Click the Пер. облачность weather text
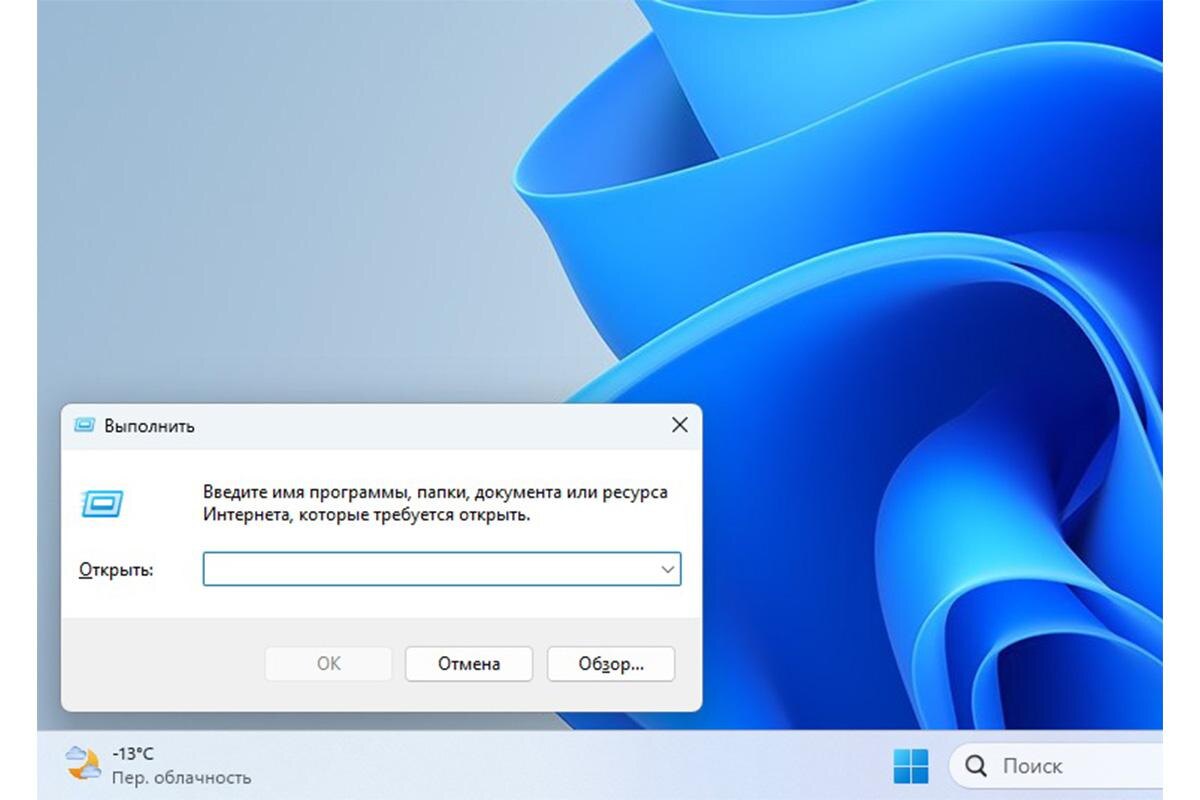This screenshot has height=800, width=1200. pos(181,777)
